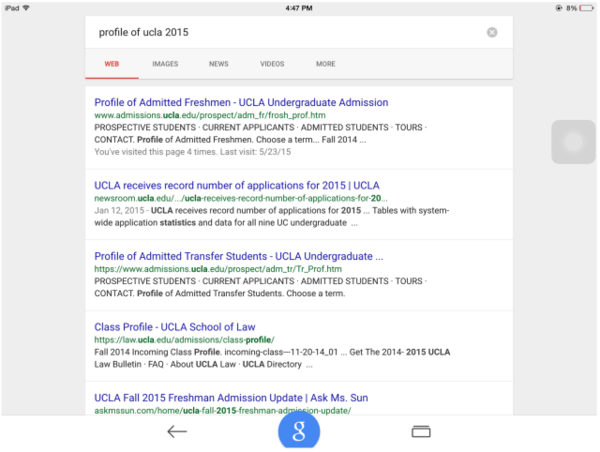Clear the search query with X icon

click(x=492, y=33)
